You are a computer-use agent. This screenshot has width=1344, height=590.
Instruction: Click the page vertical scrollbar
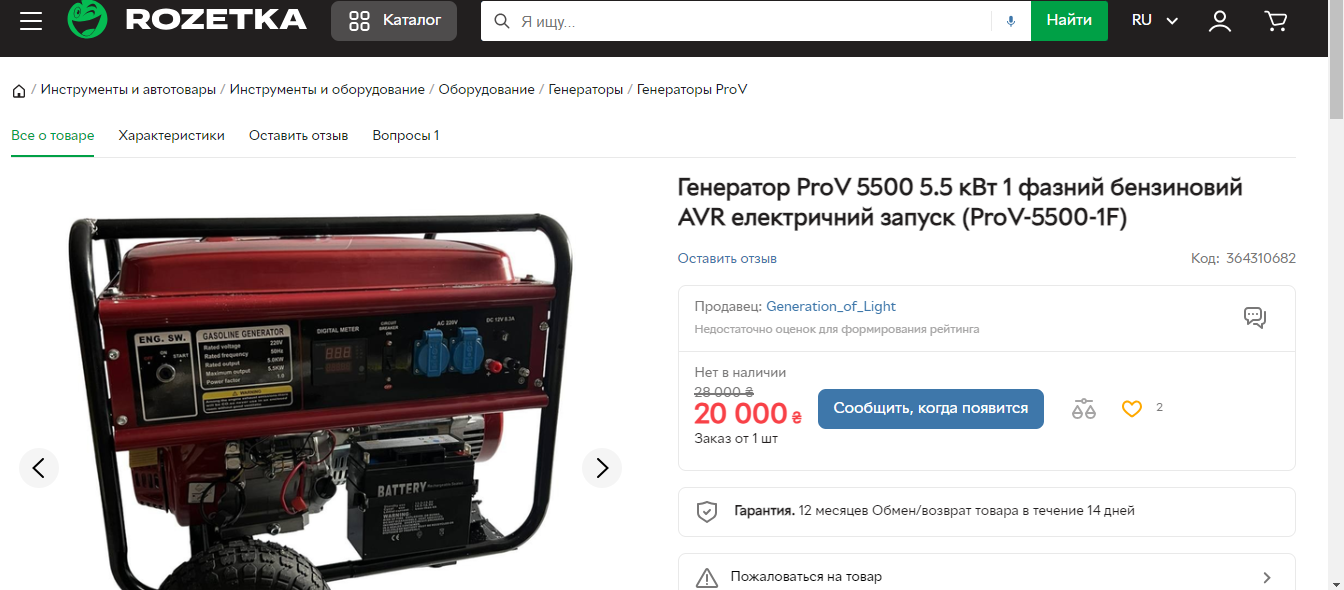tap(1336, 295)
